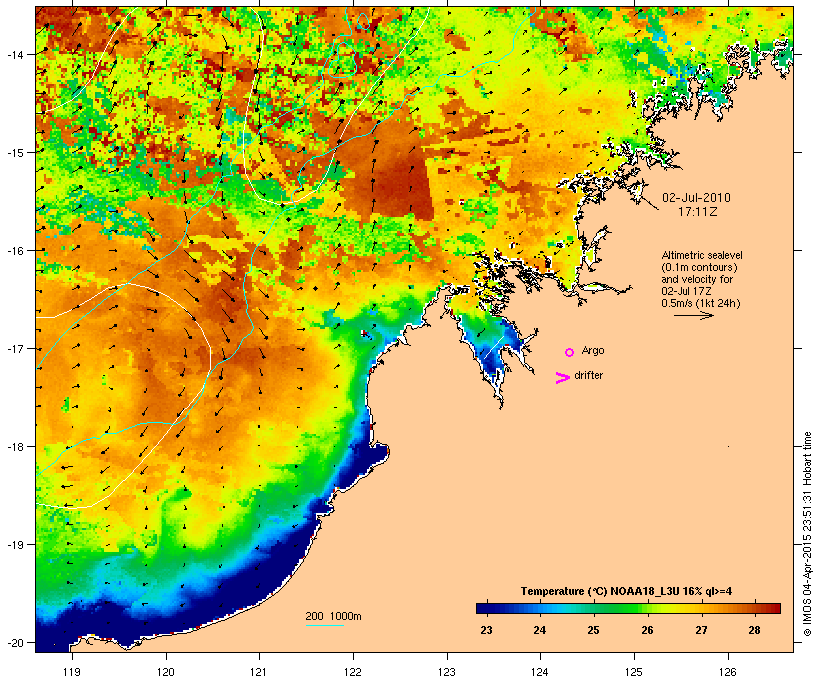The width and height of the screenshot is (820, 680).
Task: Click the '17:11Z' time text
Action: (x=697, y=212)
